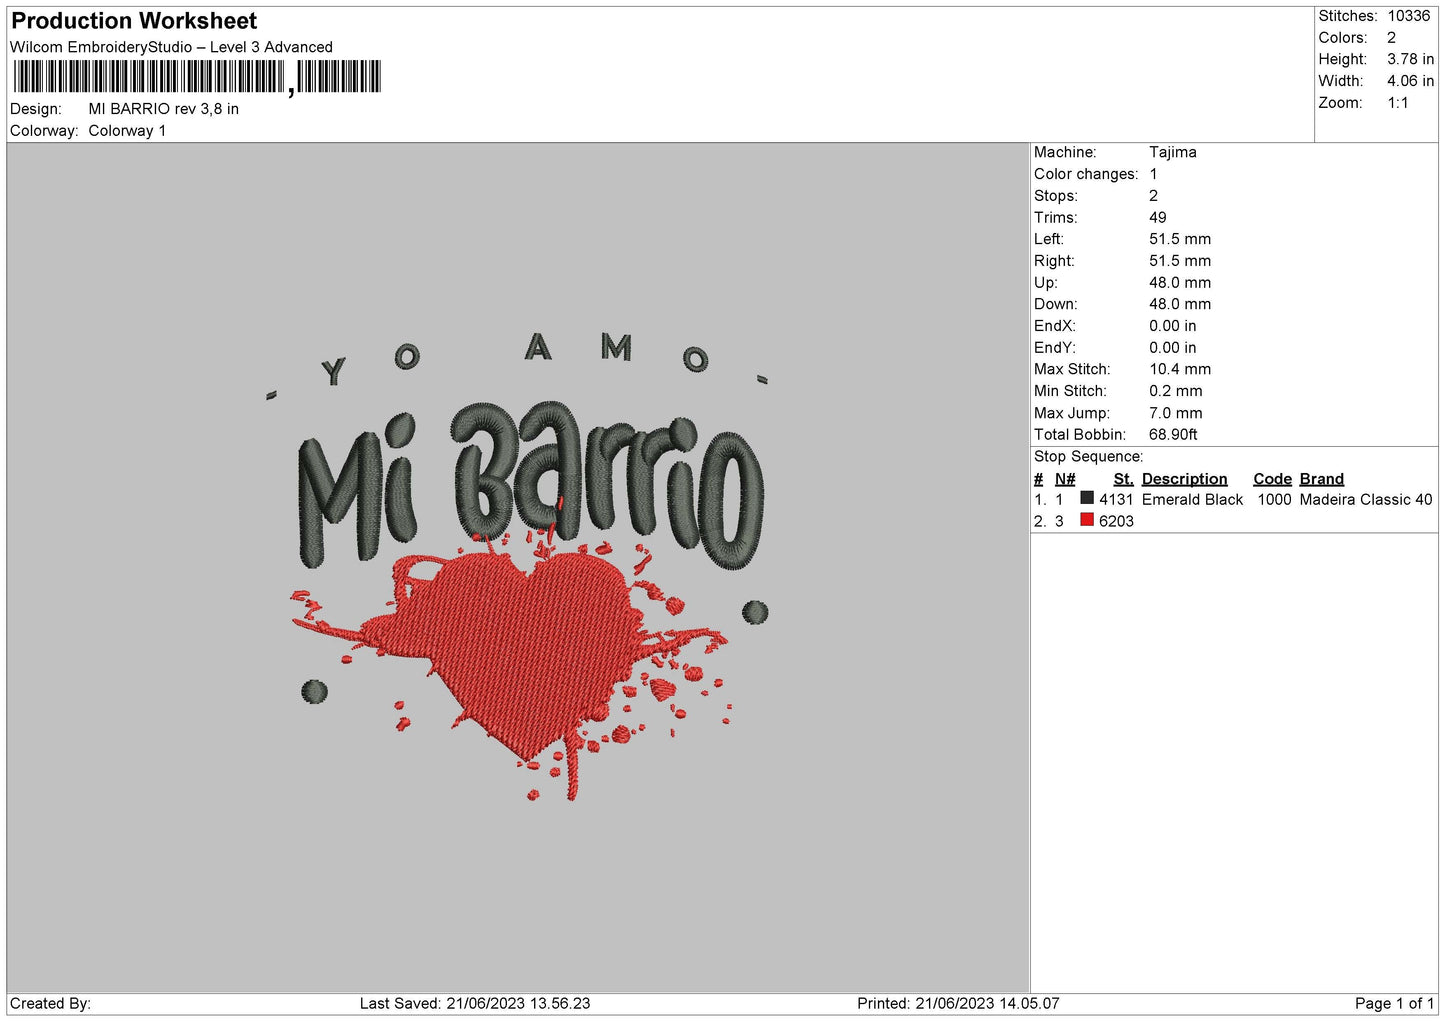The height and width of the screenshot is (1021, 1445).
Task: Click the thread code 4131
Action: [1116, 500]
